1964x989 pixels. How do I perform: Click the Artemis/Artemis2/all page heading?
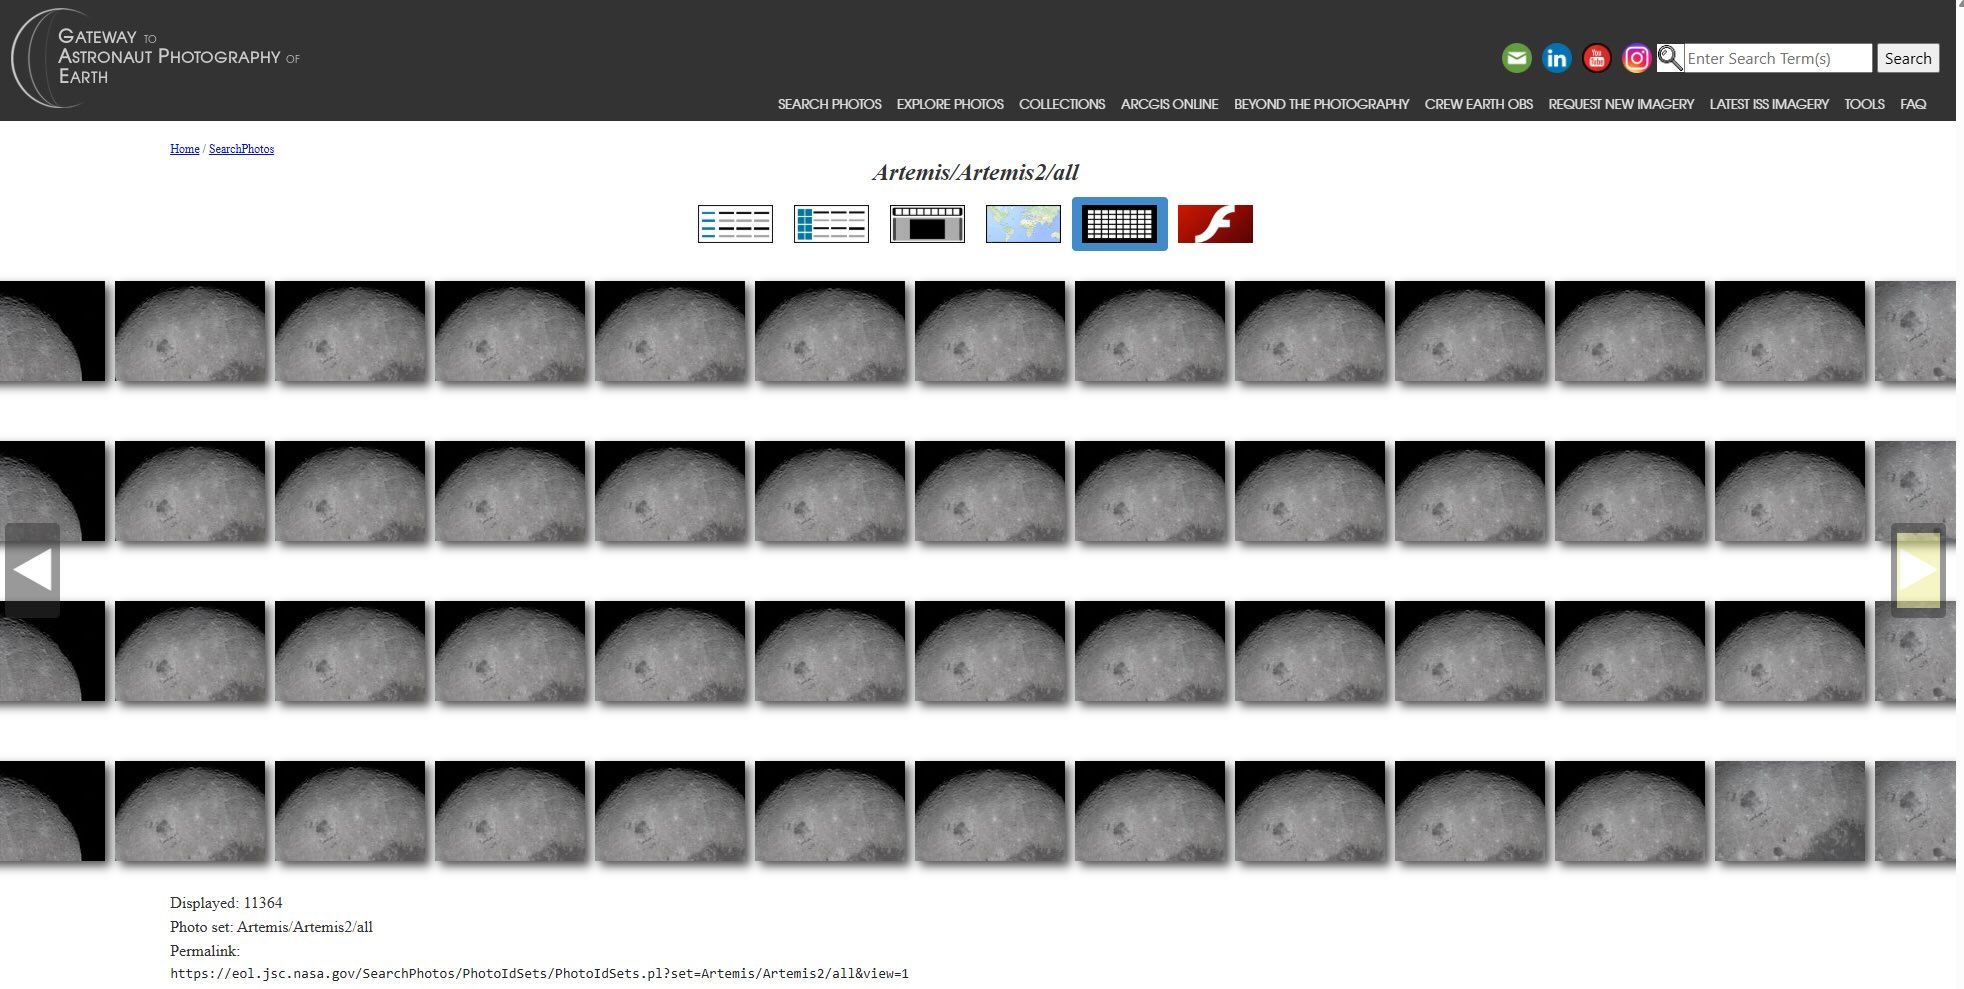975,172
